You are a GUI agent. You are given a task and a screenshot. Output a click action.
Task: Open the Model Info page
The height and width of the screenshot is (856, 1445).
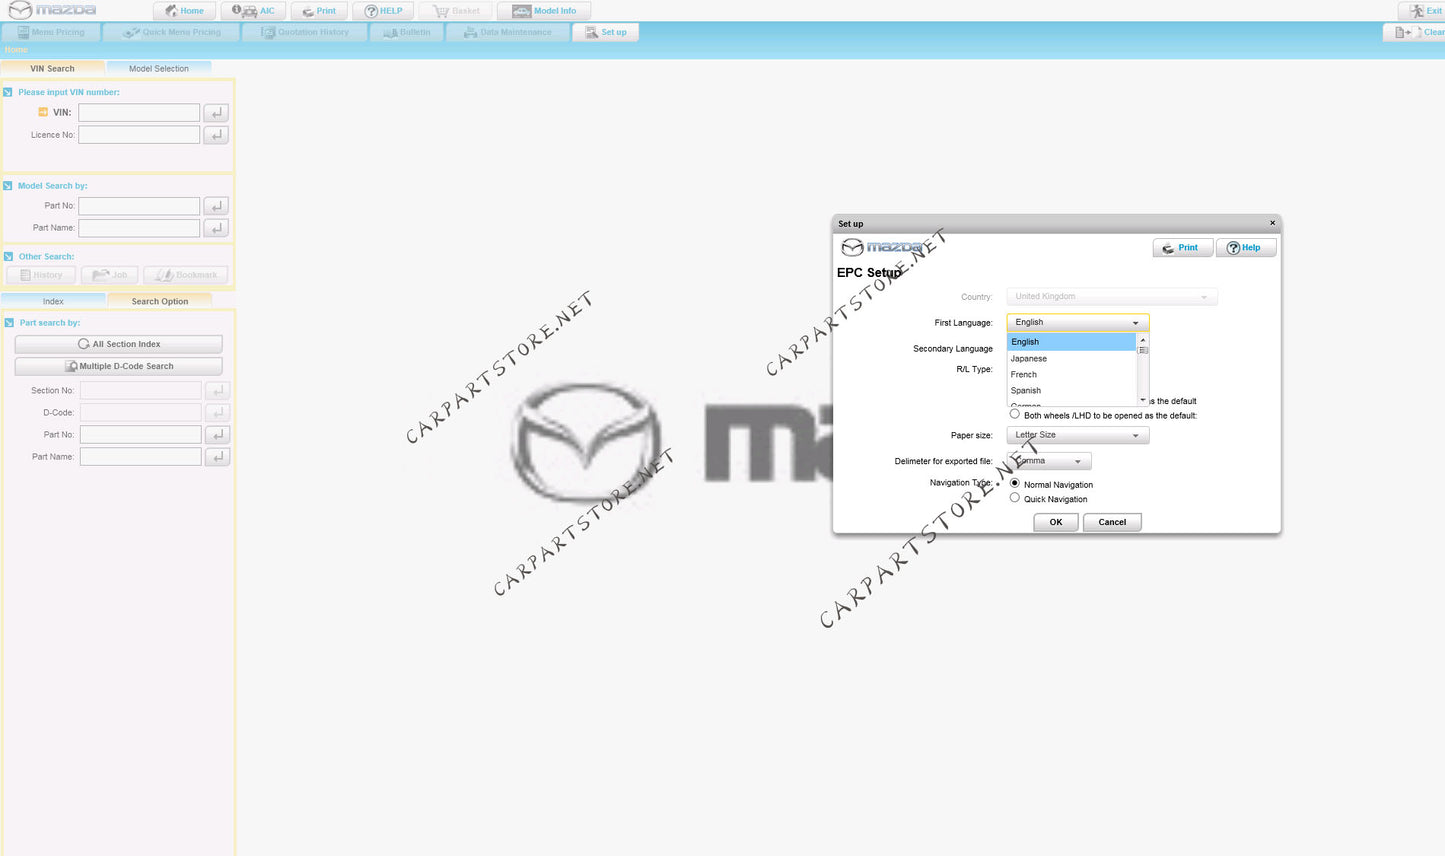click(x=544, y=11)
